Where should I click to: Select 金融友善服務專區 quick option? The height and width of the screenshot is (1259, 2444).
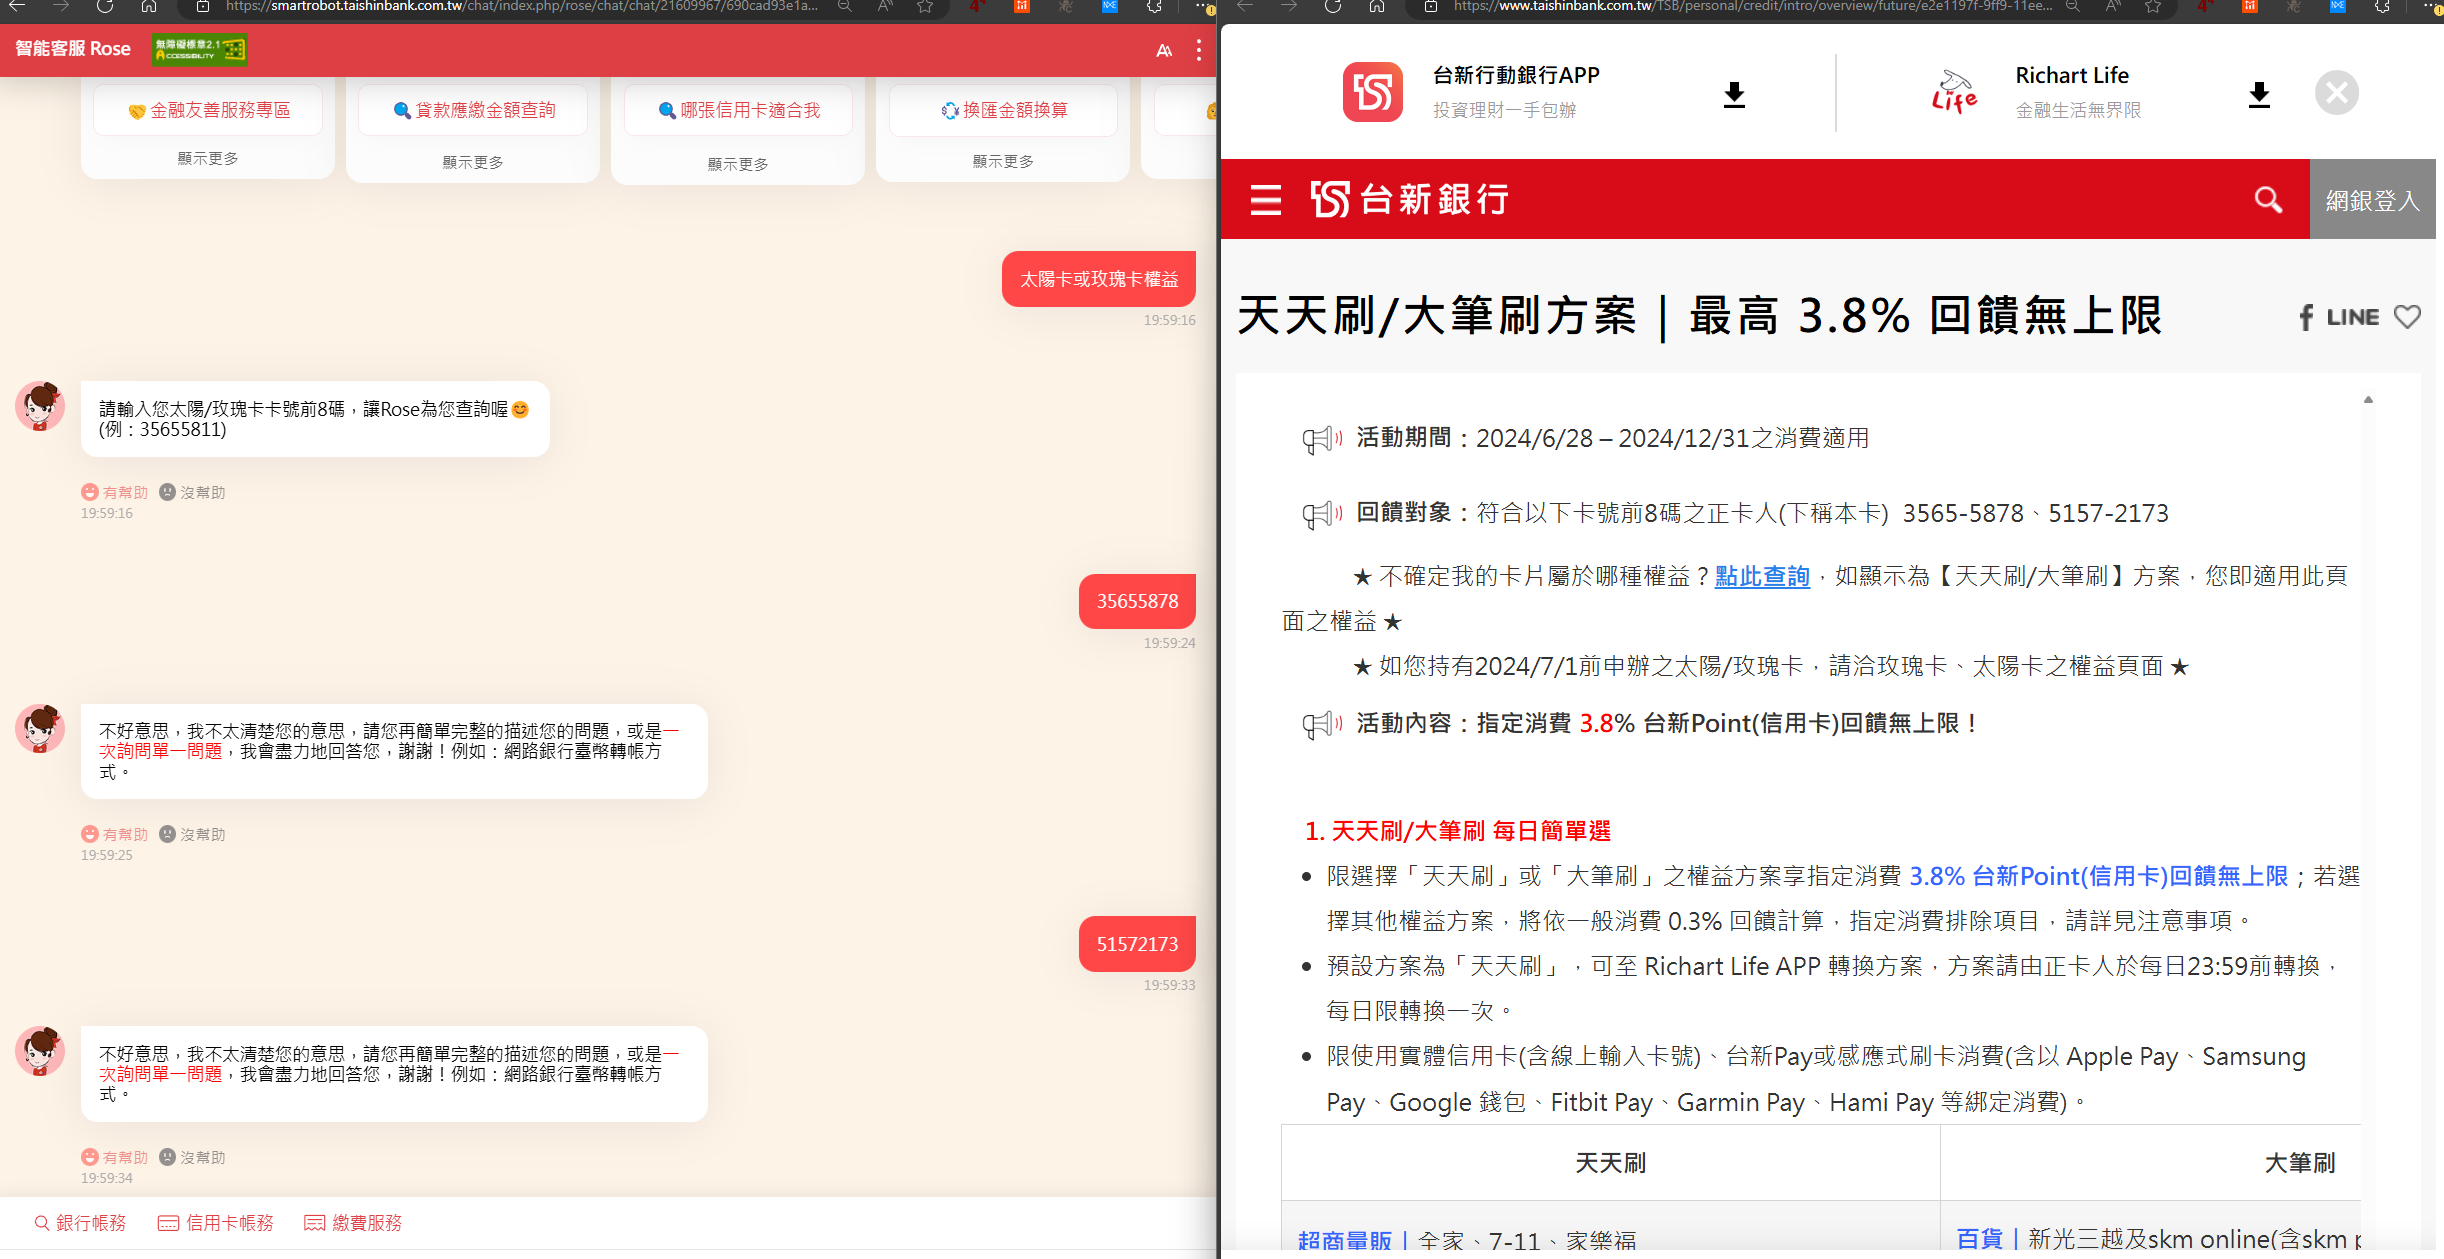click(208, 110)
